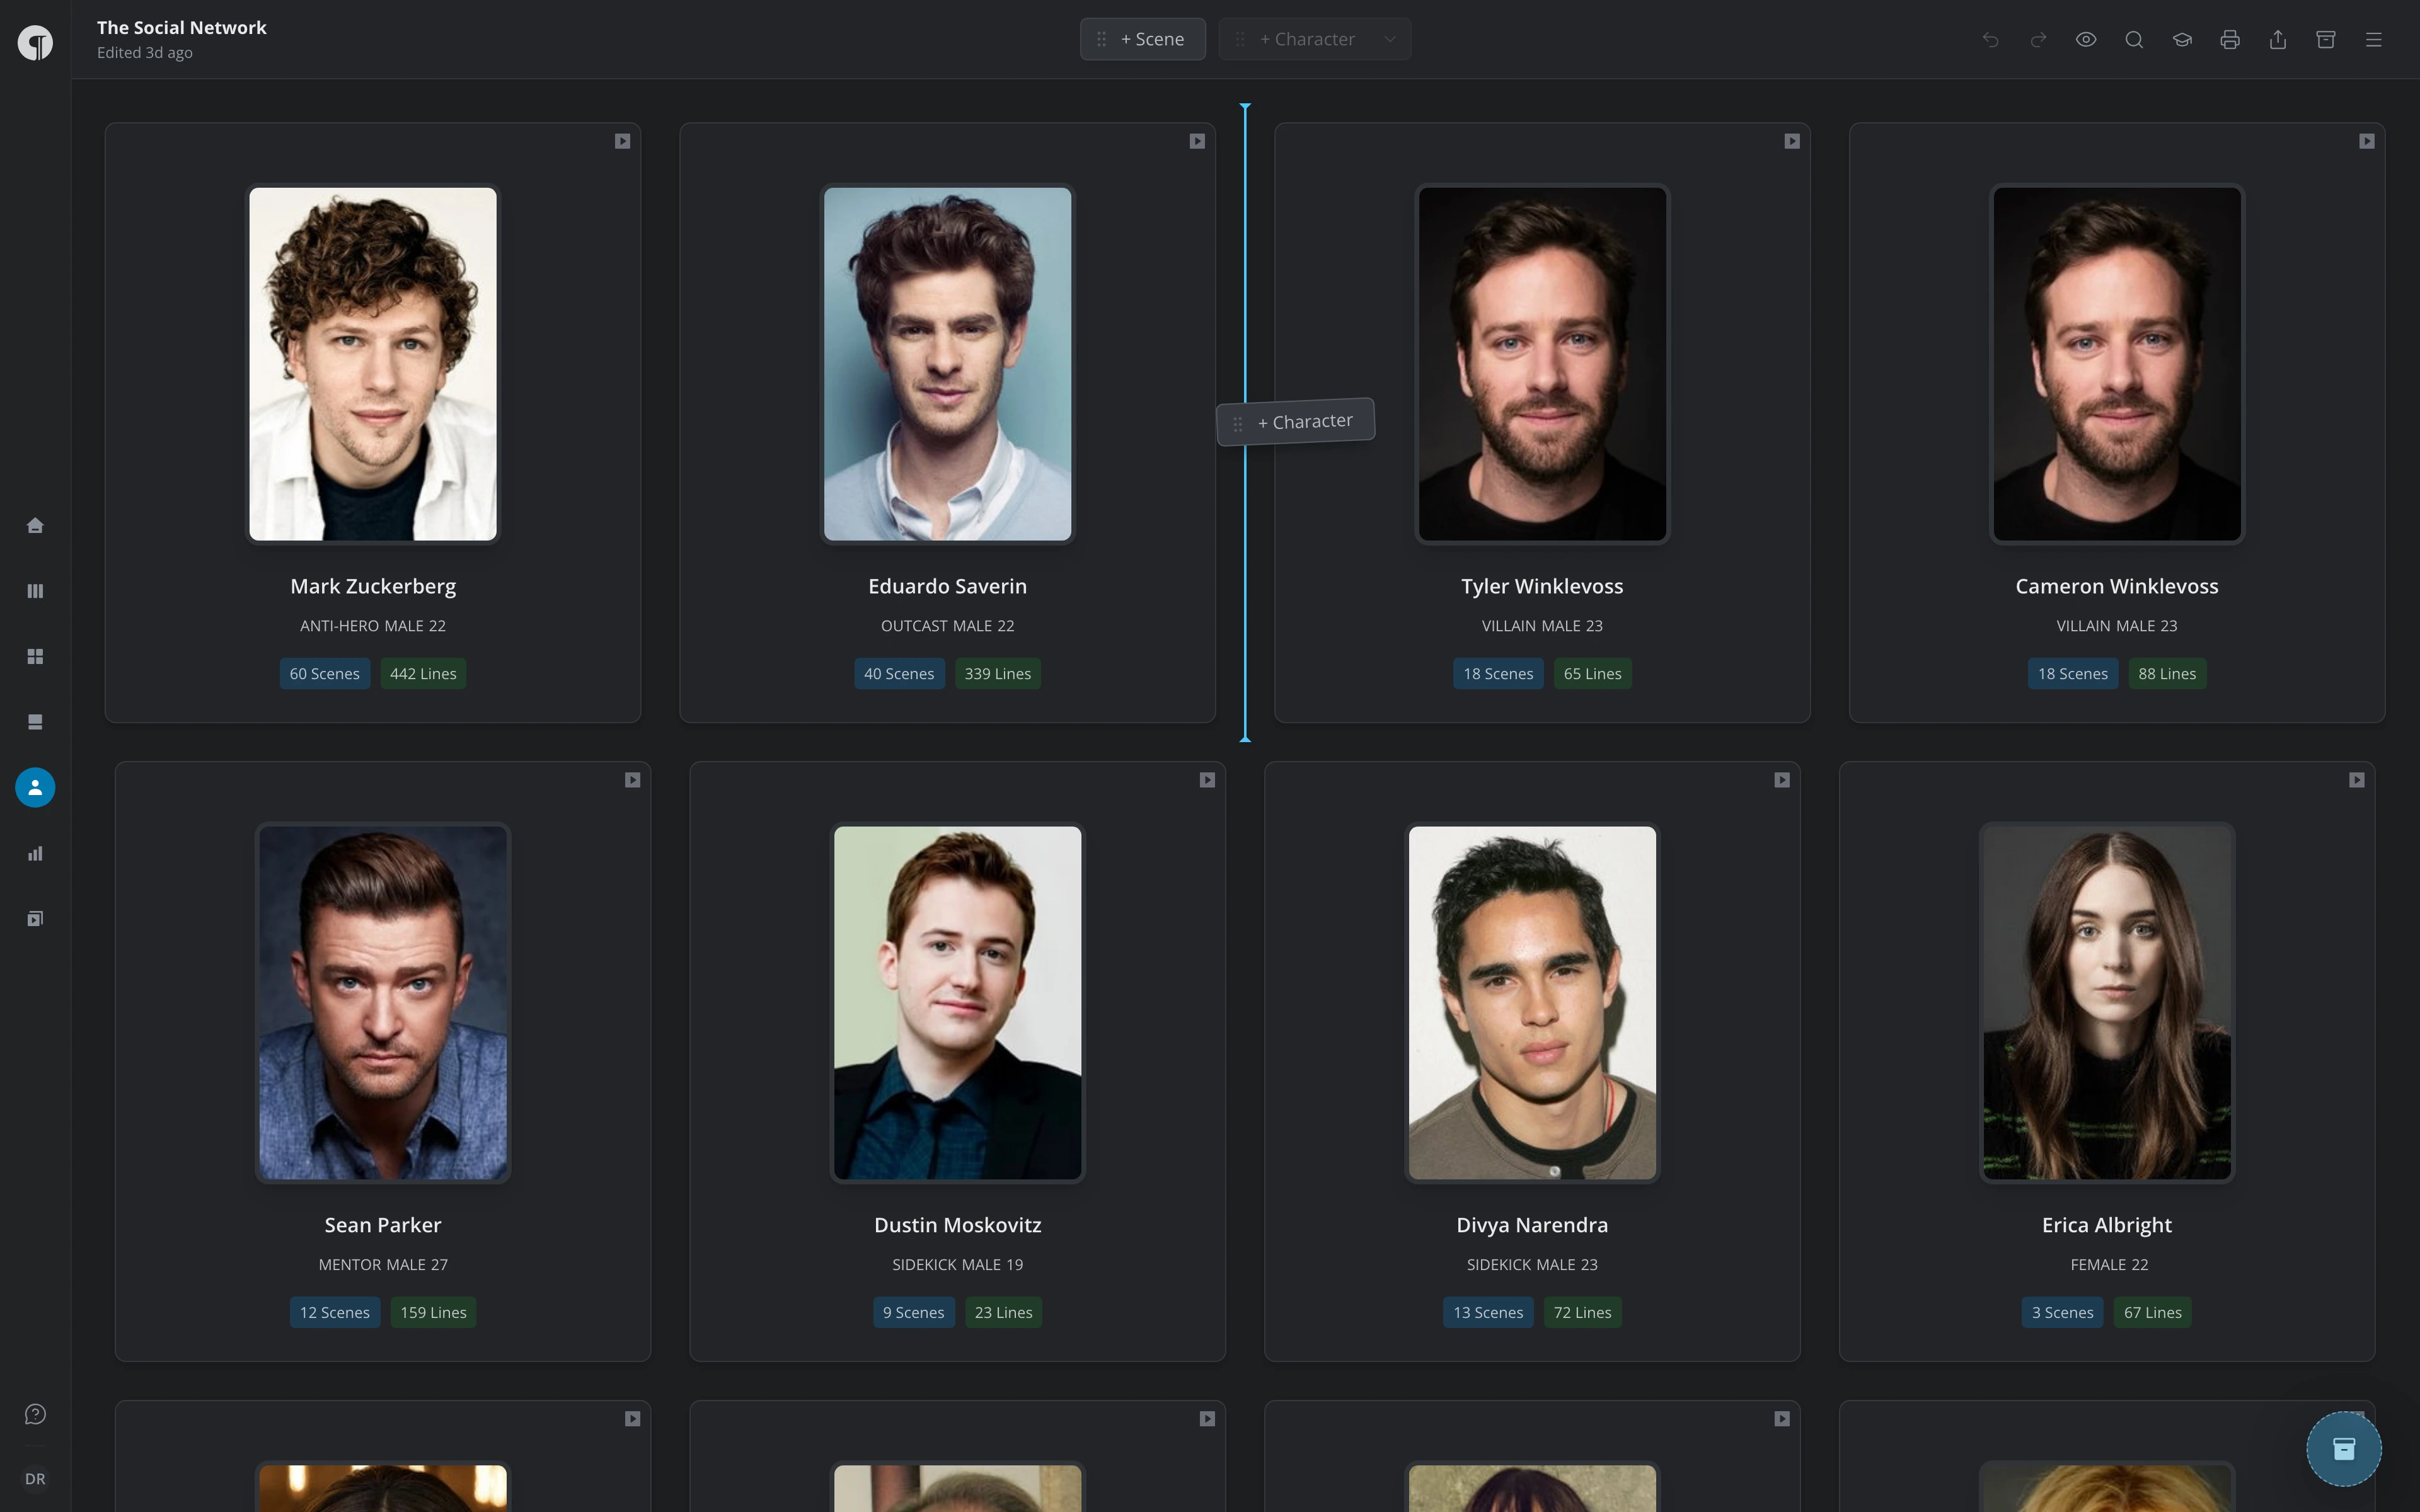This screenshot has width=2420, height=1512.
Task: Click the dragged + Character chip
Action: 1296,422
